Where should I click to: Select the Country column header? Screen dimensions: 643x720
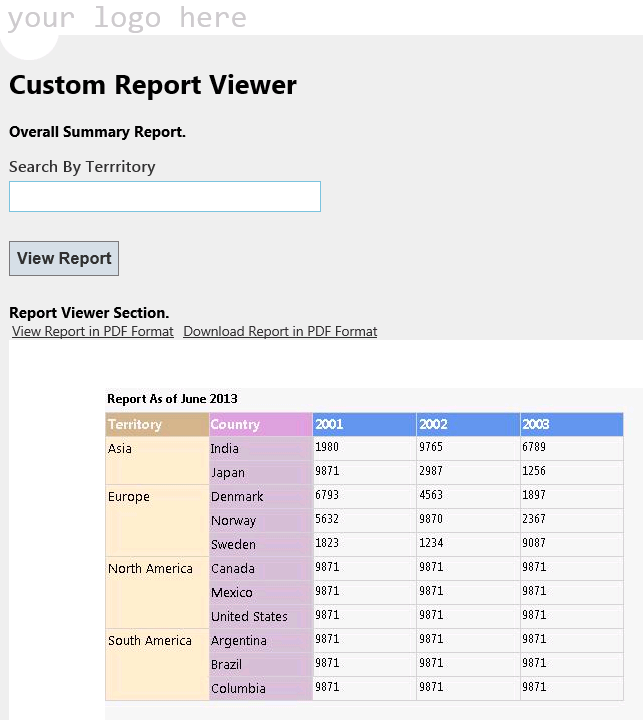(260, 424)
